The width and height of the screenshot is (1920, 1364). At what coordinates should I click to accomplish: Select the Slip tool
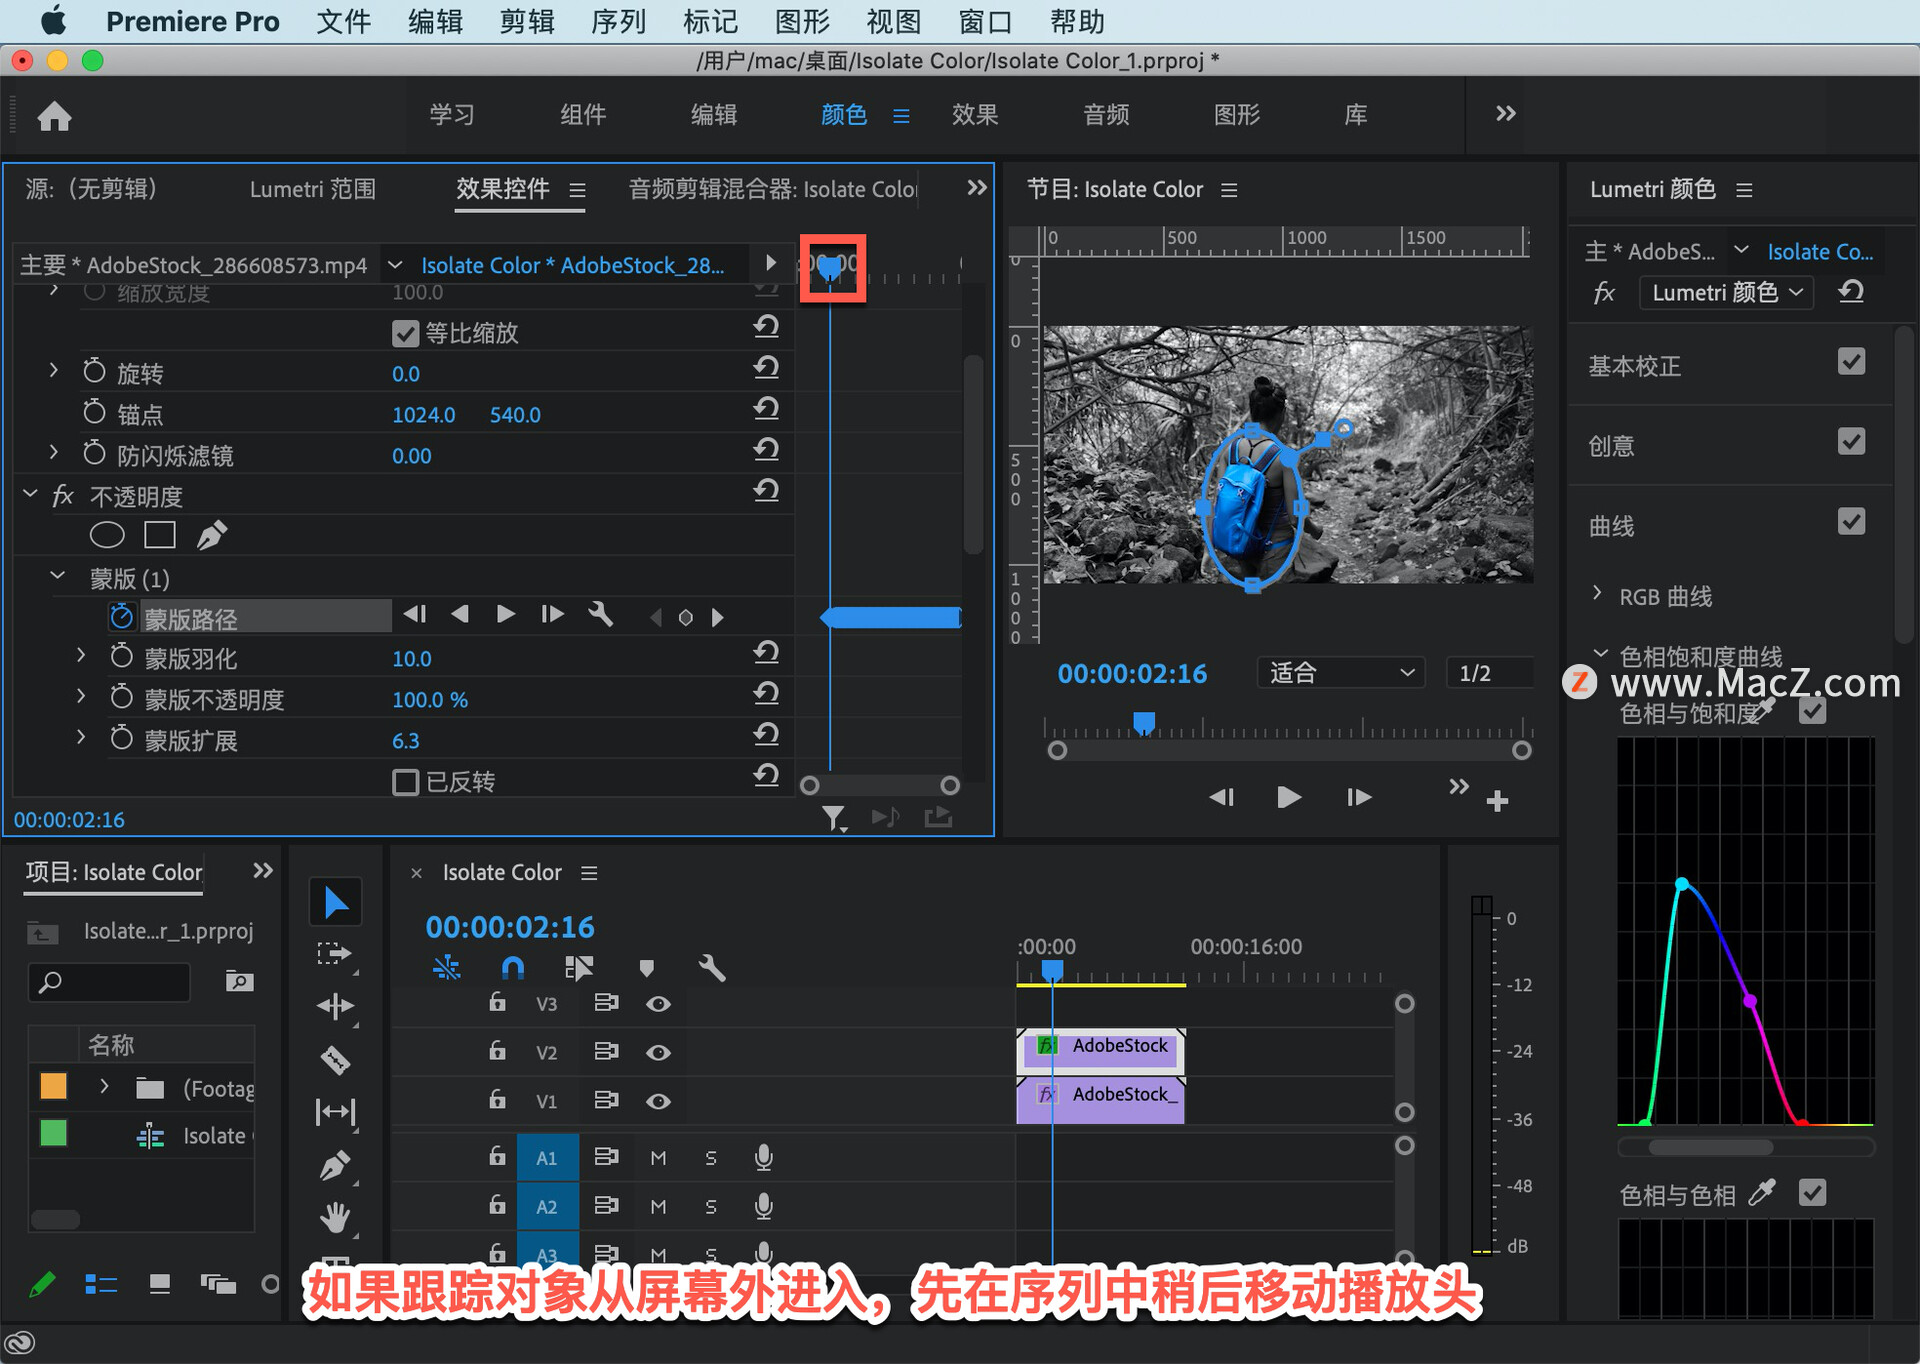click(335, 1112)
